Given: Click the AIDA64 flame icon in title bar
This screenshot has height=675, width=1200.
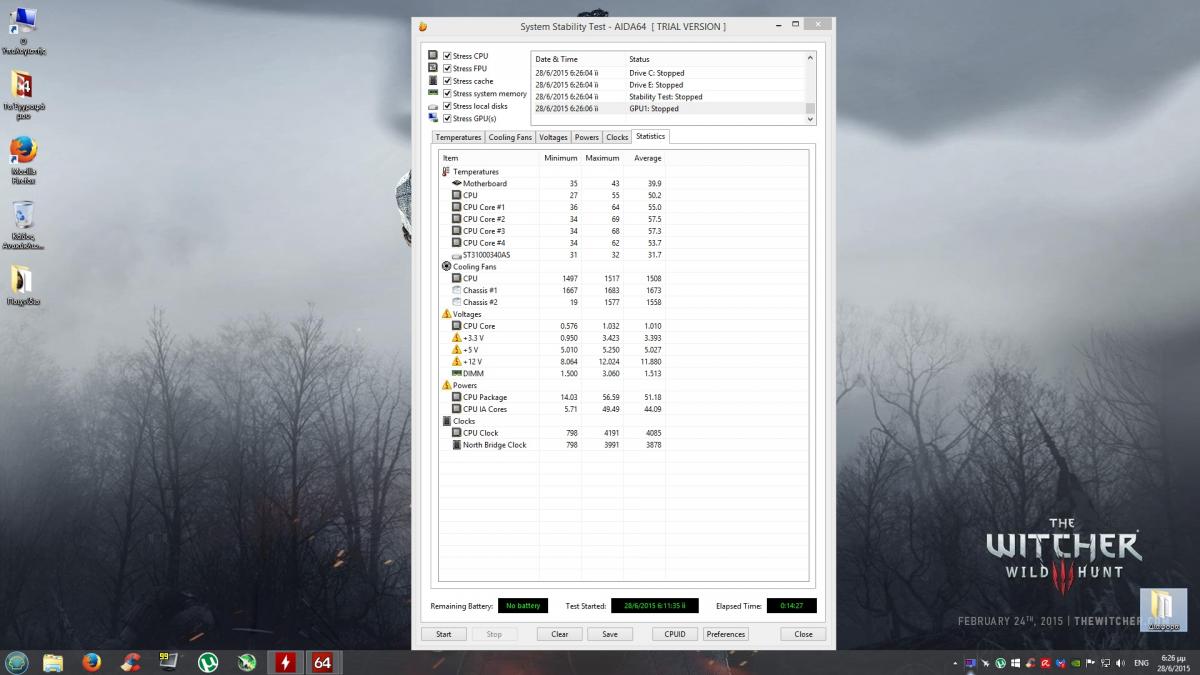Looking at the screenshot, I should 423,27.
